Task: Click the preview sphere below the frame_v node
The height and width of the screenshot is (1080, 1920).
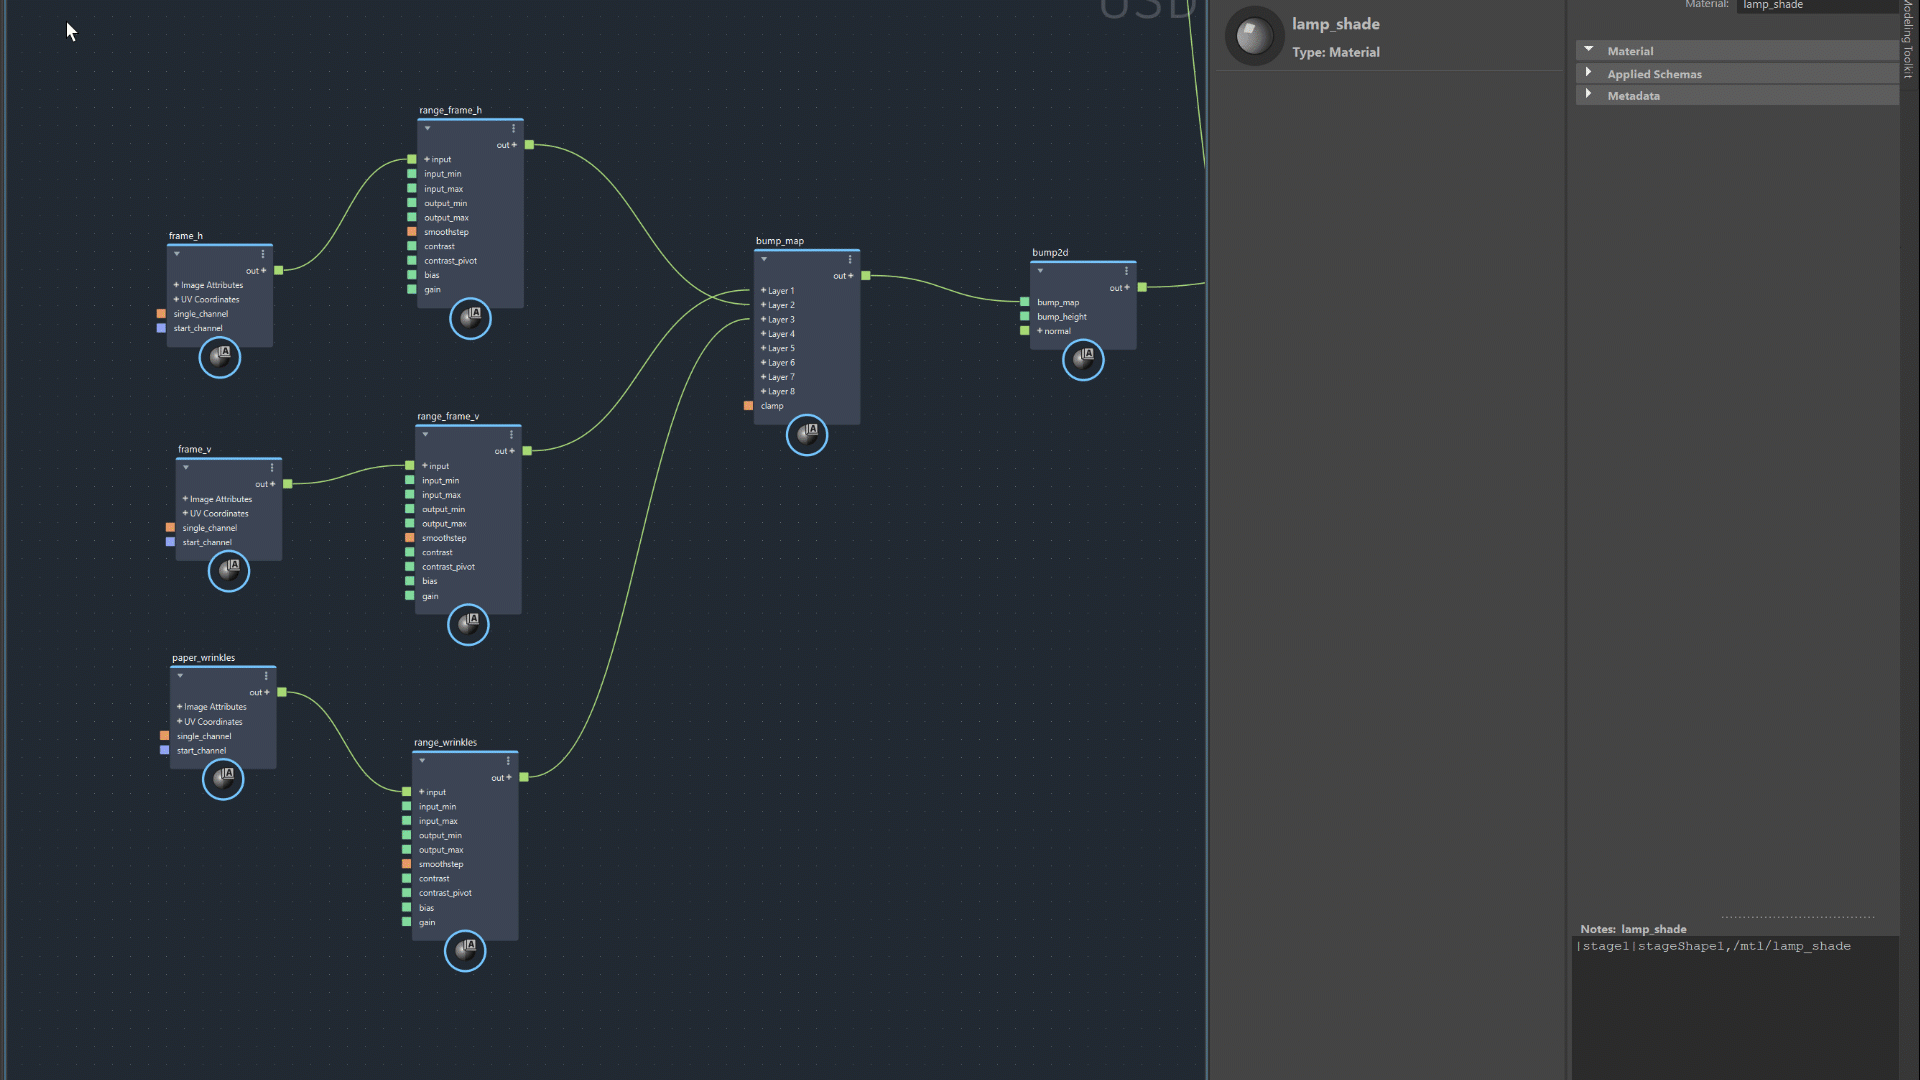Action: (x=228, y=571)
